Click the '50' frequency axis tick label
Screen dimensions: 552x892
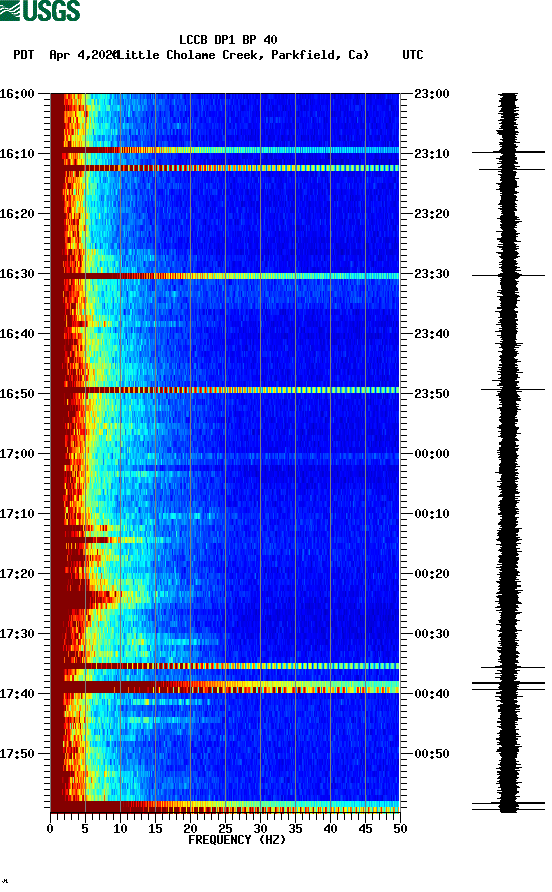point(400,829)
